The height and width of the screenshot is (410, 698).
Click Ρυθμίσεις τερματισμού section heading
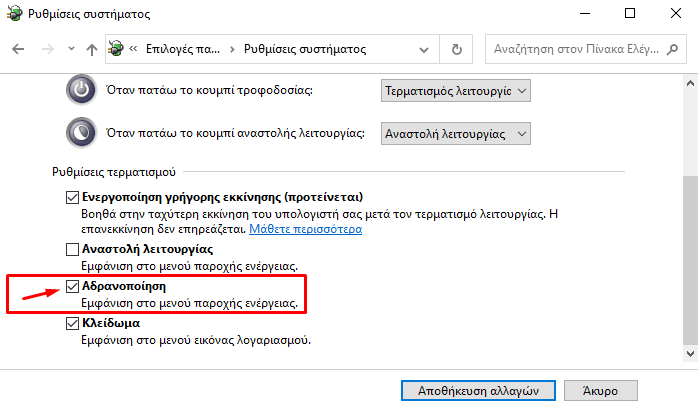pos(114,172)
